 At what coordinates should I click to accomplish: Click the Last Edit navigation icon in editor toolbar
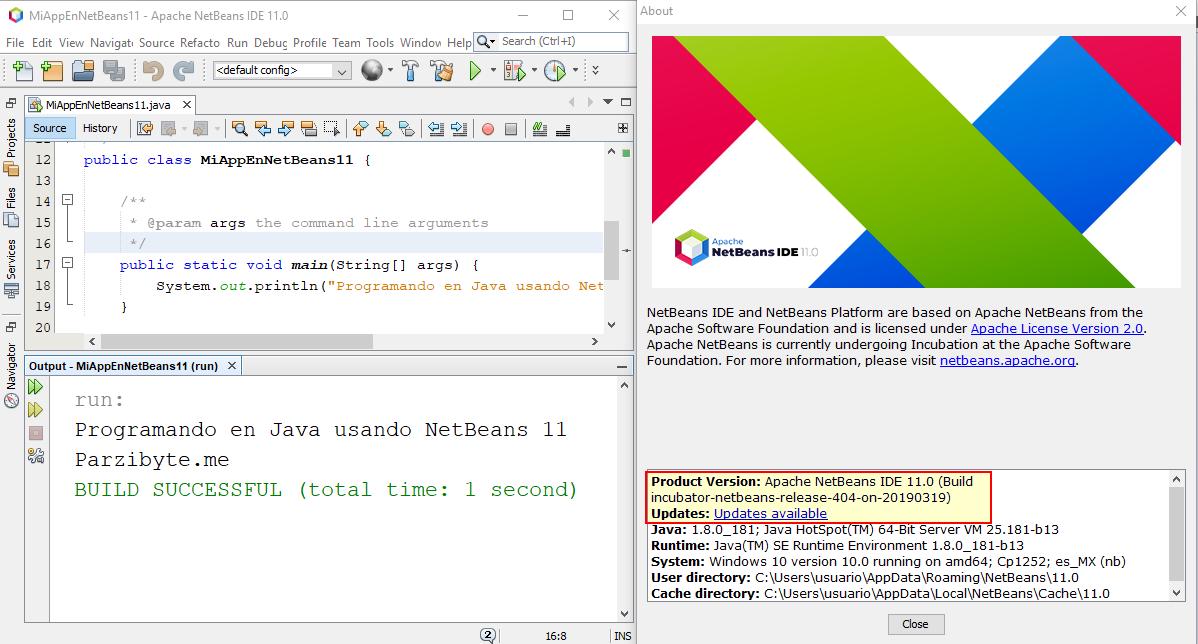tap(144, 129)
